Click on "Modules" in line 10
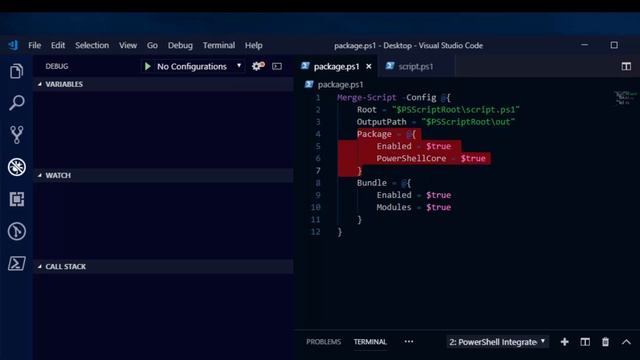 pyautogui.click(x=393, y=207)
